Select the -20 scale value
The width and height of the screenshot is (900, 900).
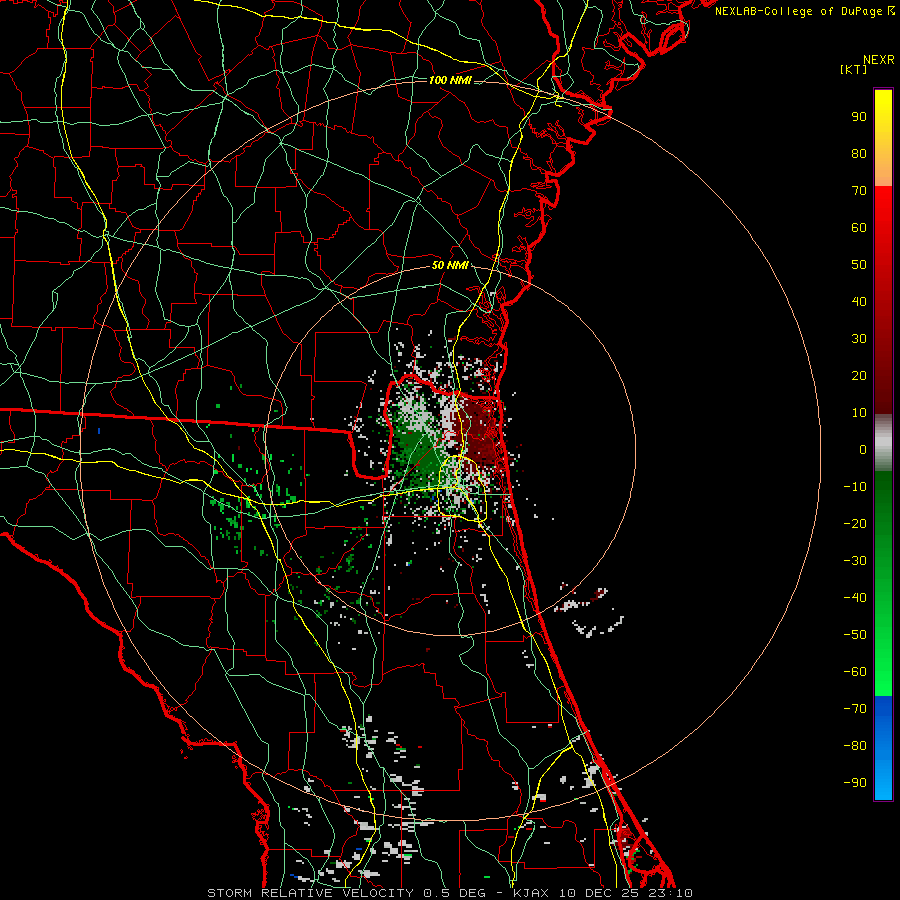tap(855, 524)
